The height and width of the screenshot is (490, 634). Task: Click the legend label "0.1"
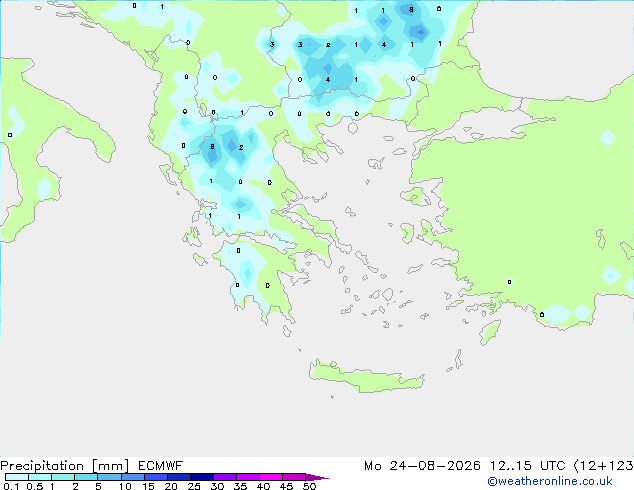click(11, 486)
